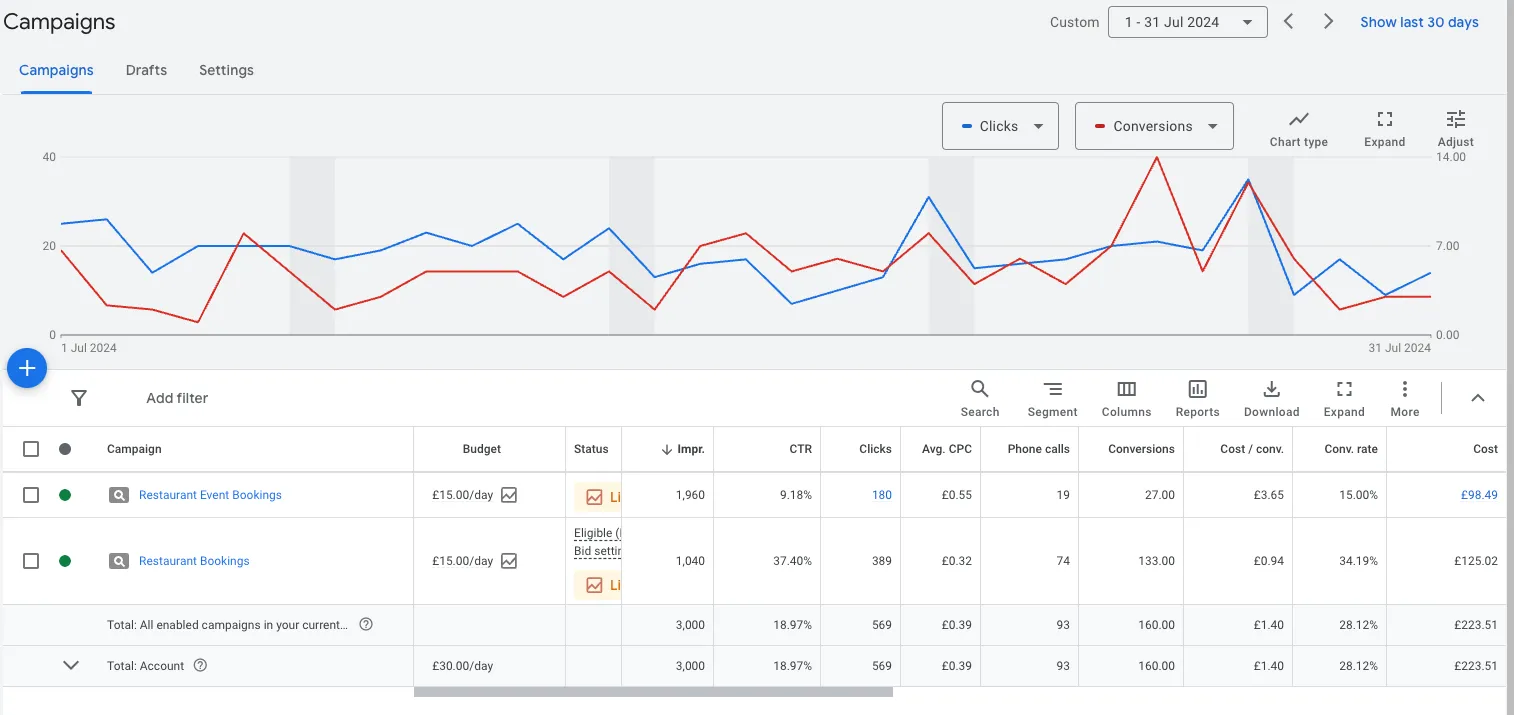The width and height of the screenshot is (1514, 715).
Task: Check the Restaurant Bookings row checkbox
Action: pyautogui.click(x=31, y=561)
